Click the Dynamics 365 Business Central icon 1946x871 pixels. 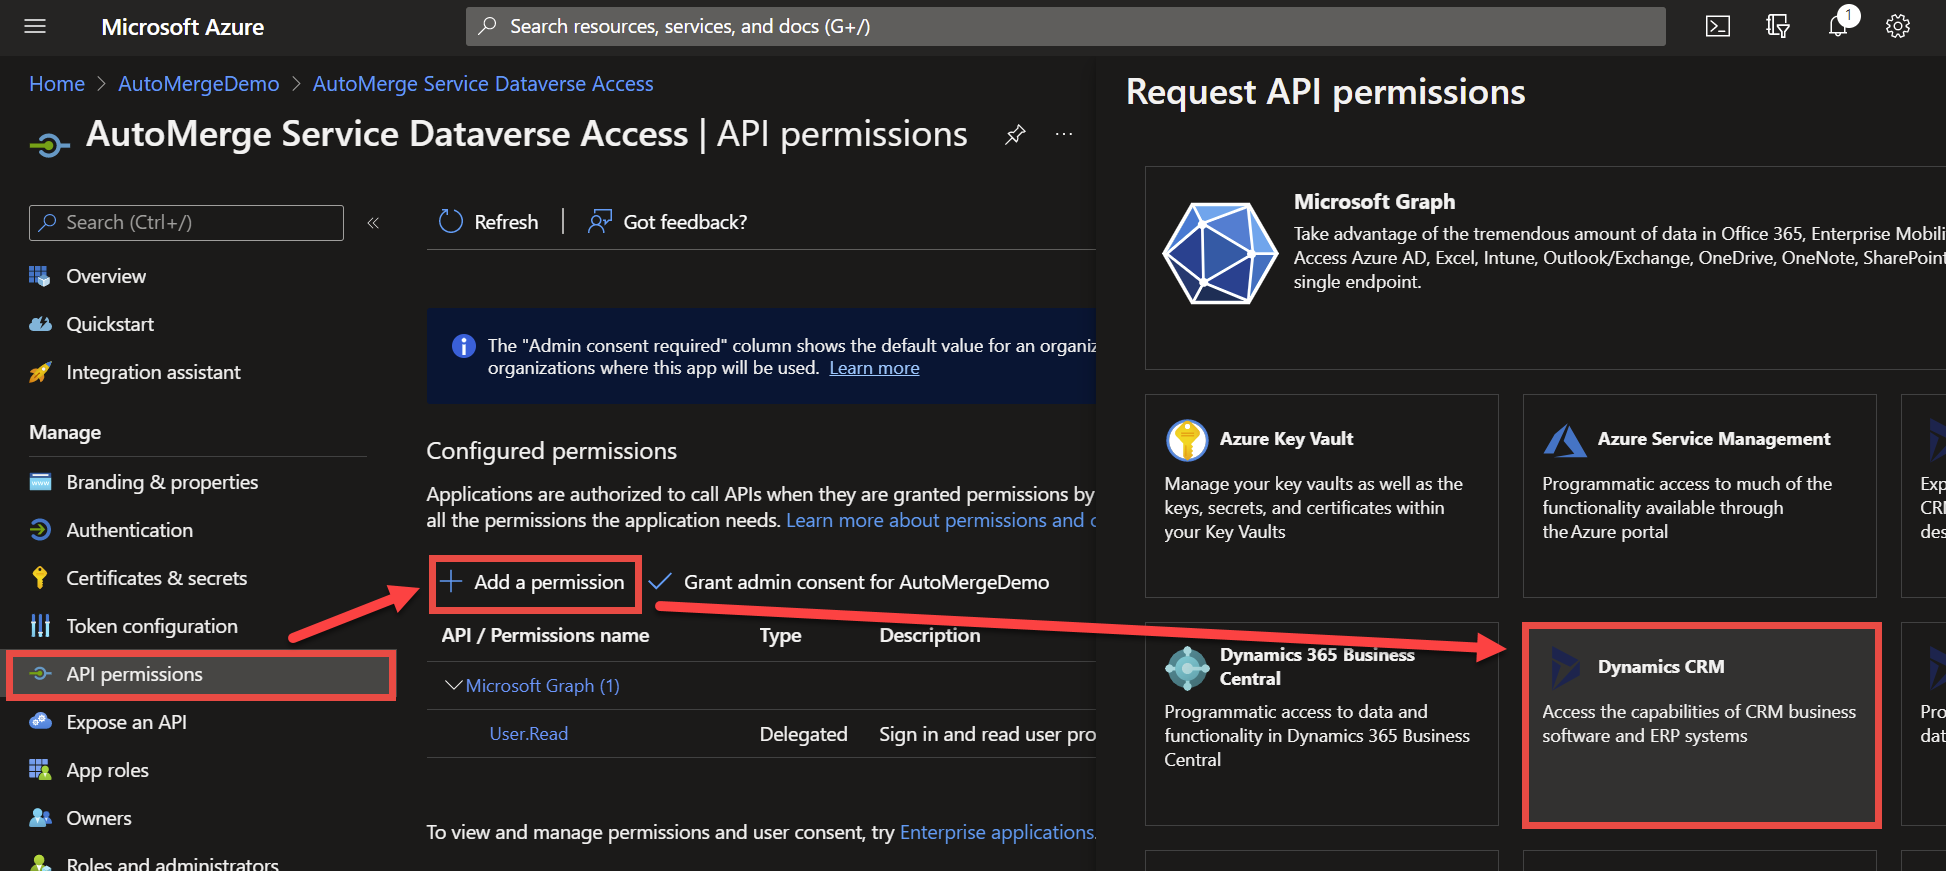(x=1187, y=668)
